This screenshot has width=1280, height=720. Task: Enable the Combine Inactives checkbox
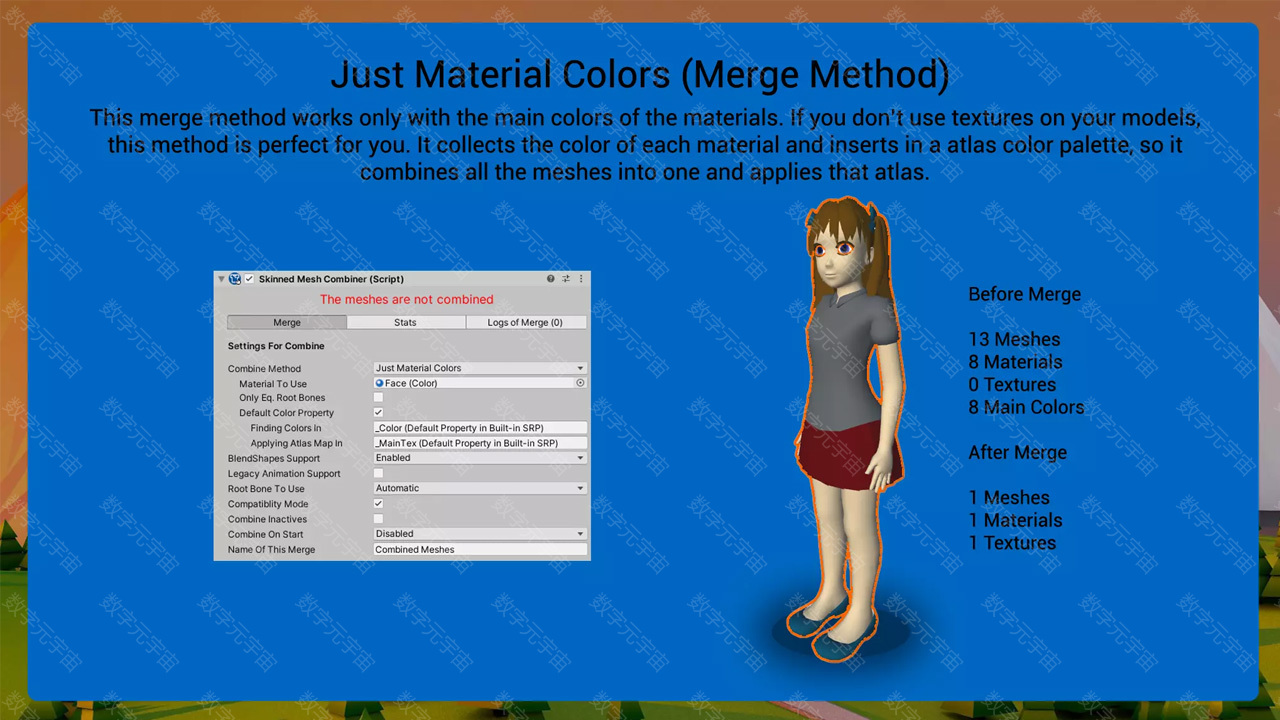pyautogui.click(x=378, y=519)
